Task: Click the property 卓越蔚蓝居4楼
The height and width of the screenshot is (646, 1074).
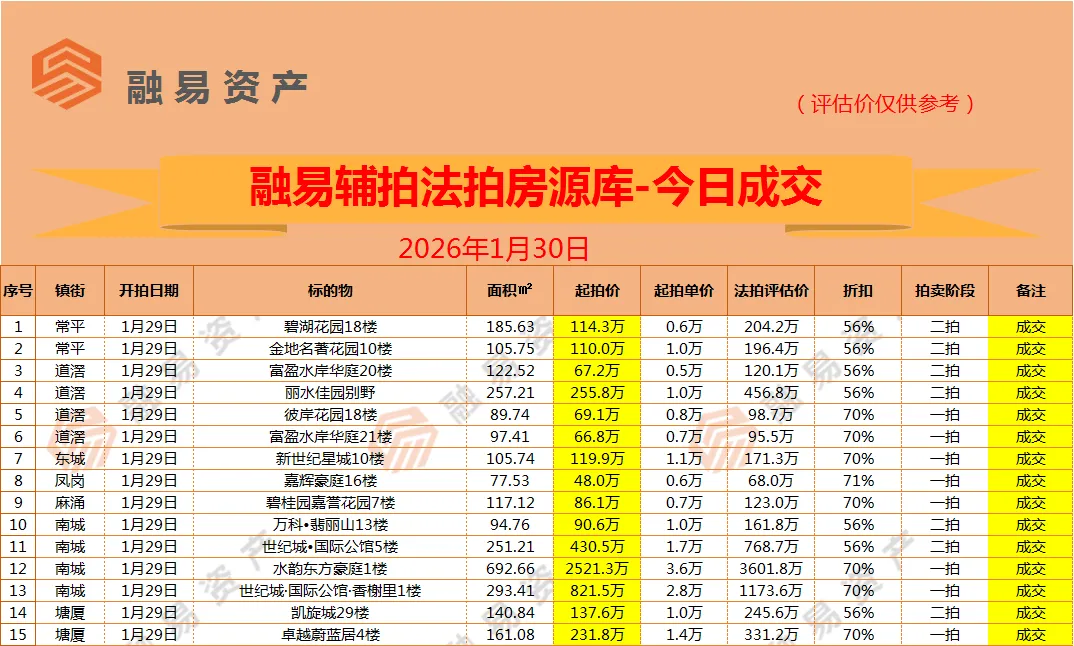Action: [331, 635]
